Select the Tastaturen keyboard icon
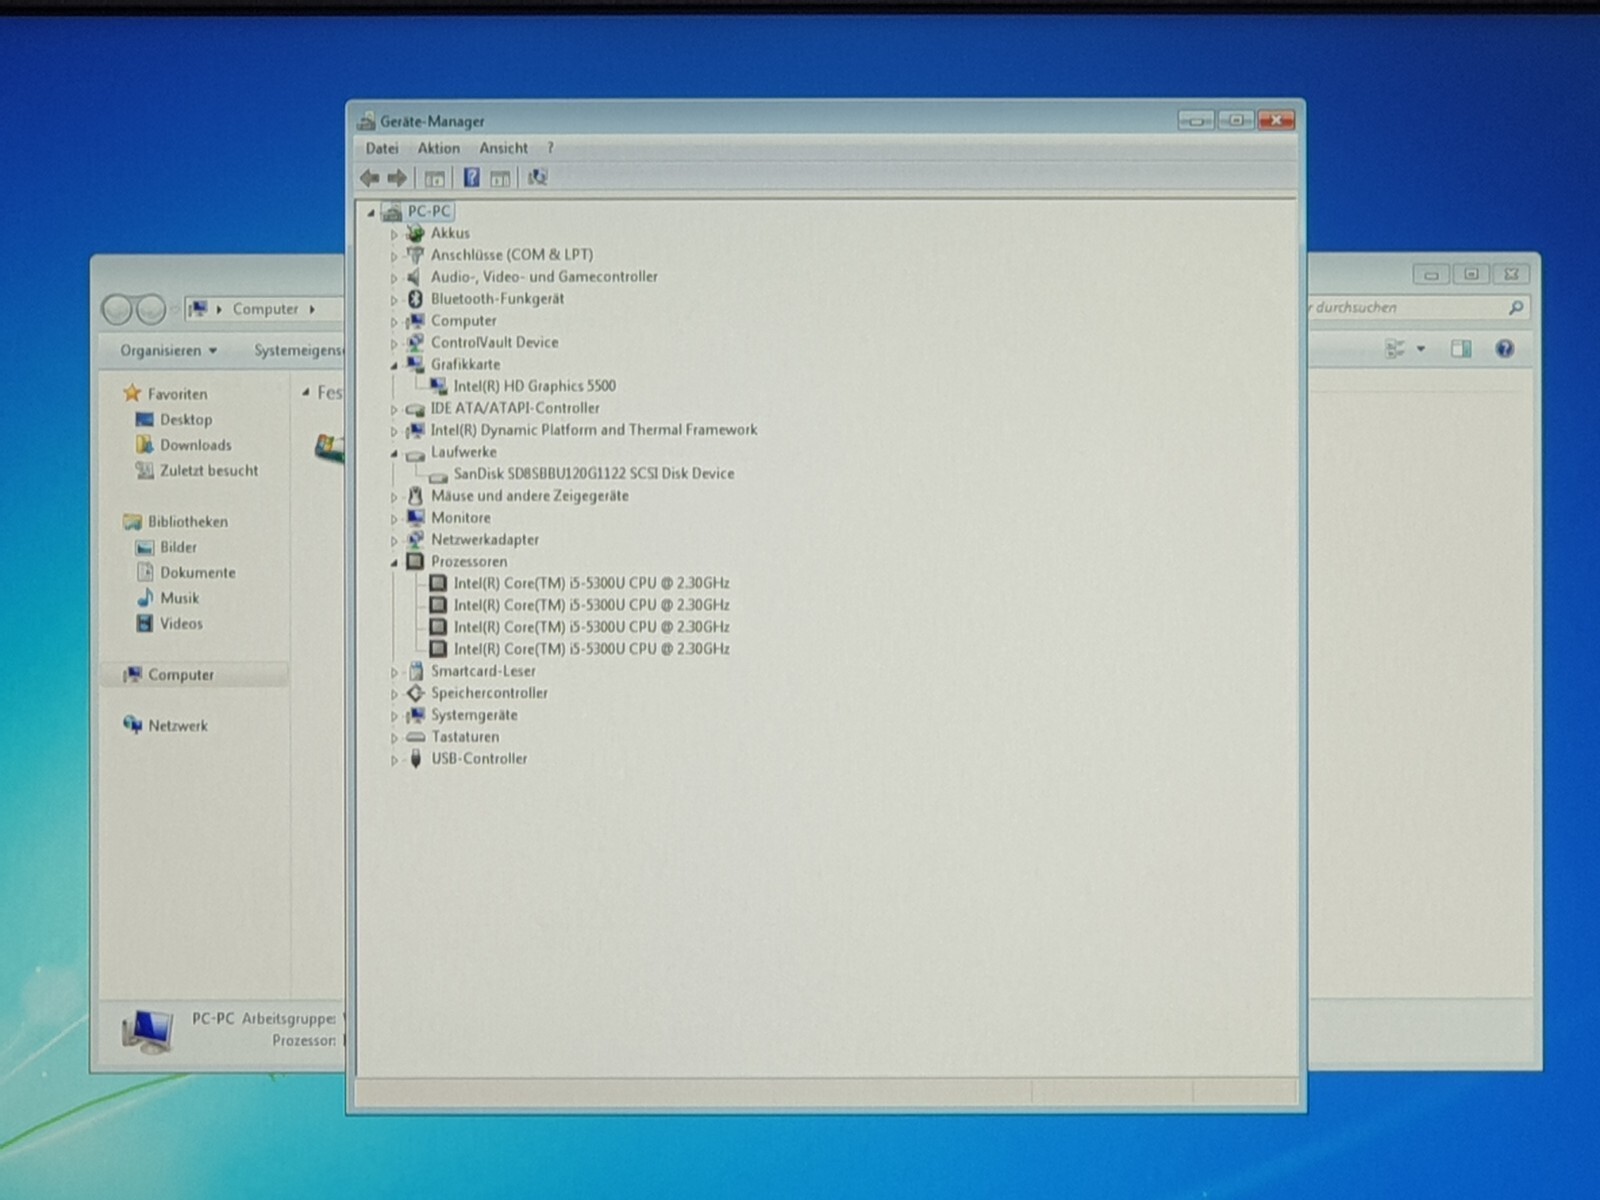1600x1200 pixels. click(416, 737)
